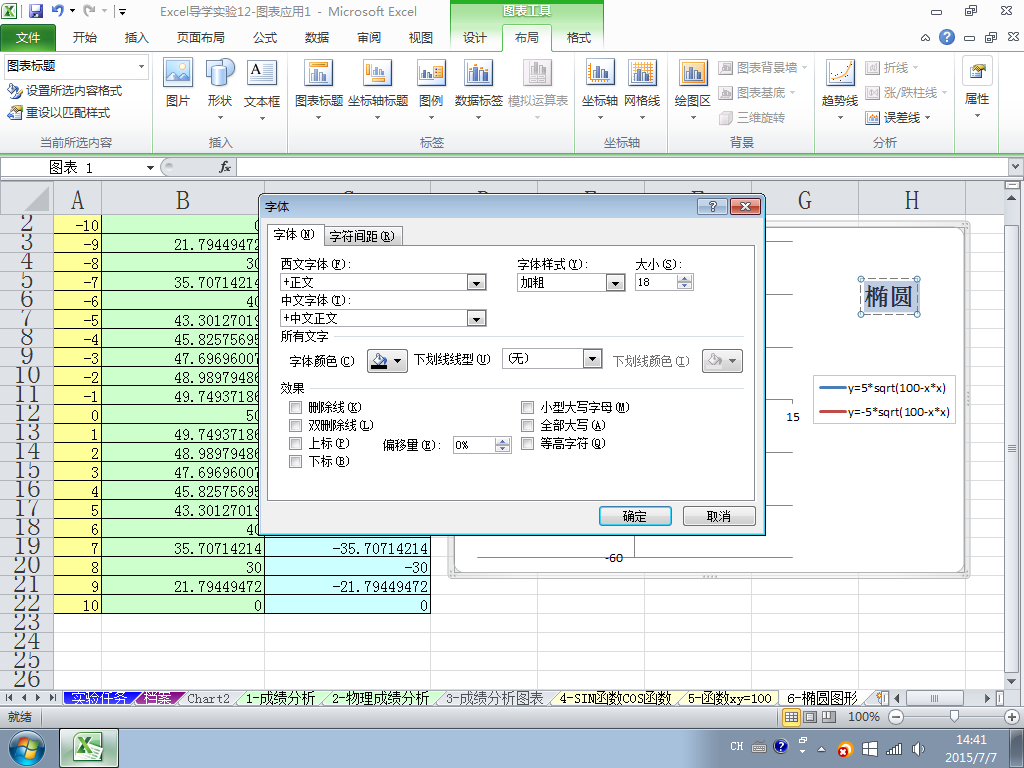Enable Superscript (上标) checkbox
This screenshot has width=1024, height=768.
tap(295, 444)
